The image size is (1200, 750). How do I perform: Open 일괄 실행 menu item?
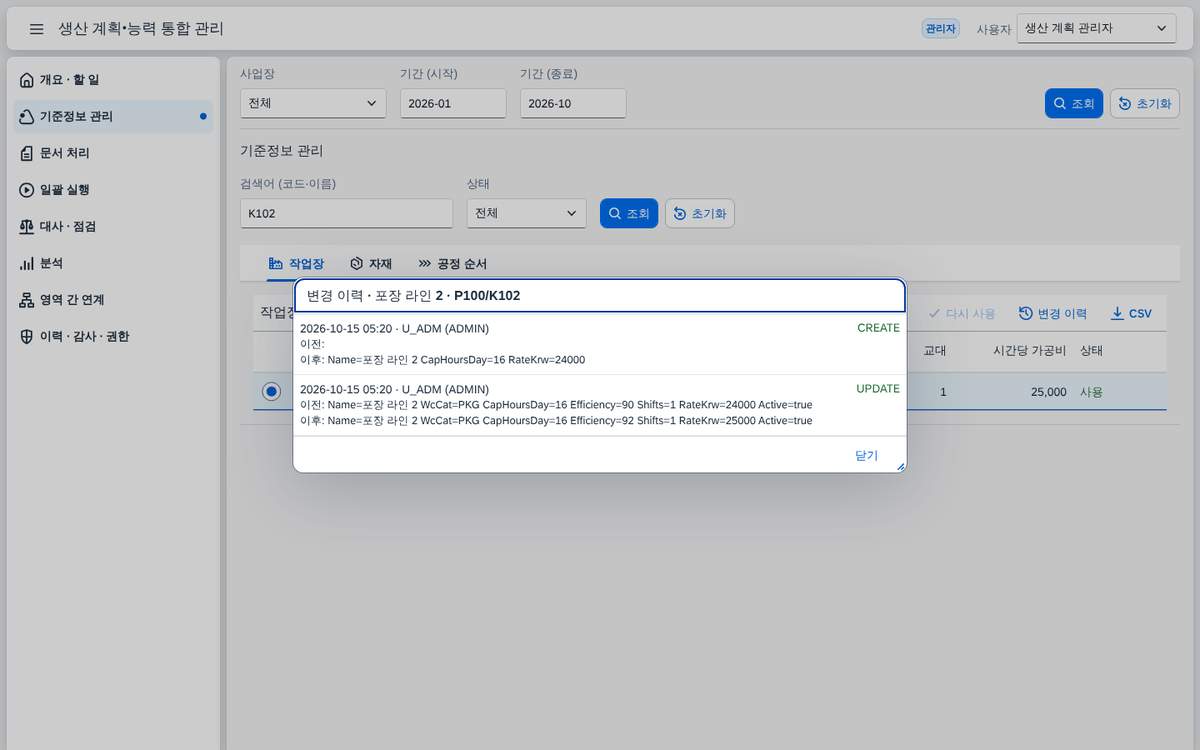(114, 190)
